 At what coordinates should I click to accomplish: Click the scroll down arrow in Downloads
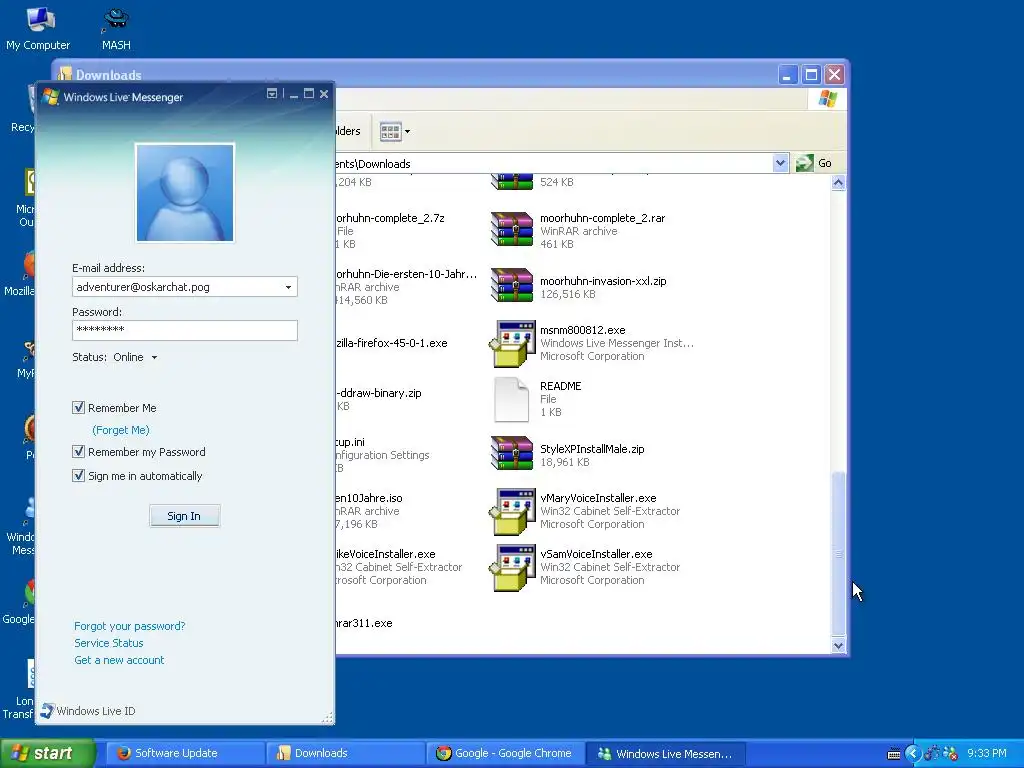839,646
